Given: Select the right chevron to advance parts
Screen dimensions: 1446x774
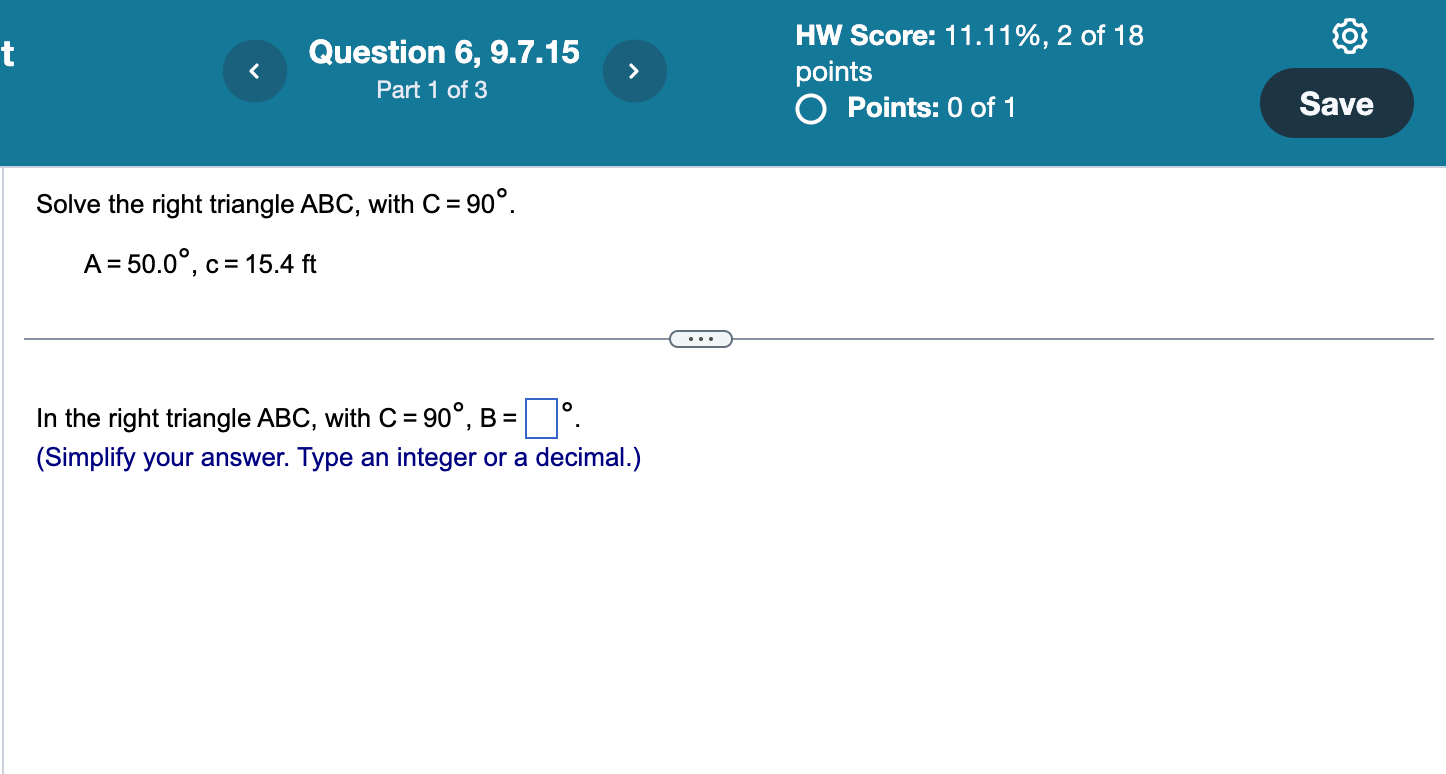Looking at the screenshot, I should coord(635,70).
